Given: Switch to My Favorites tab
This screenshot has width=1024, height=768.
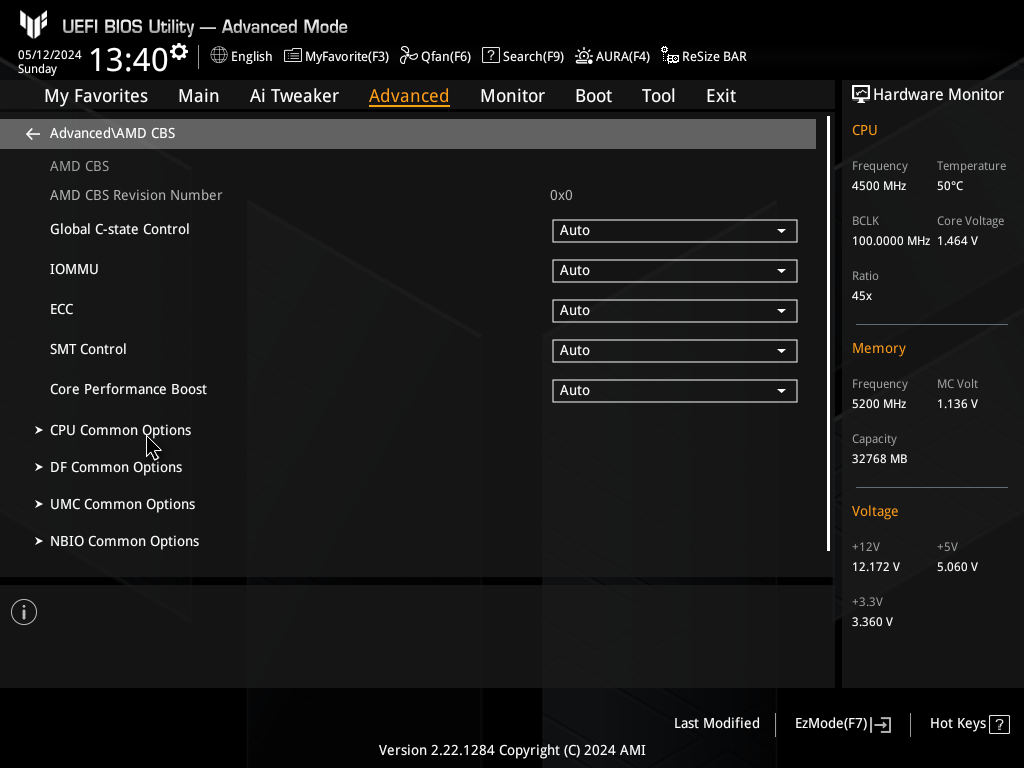Looking at the screenshot, I should [x=96, y=96].
